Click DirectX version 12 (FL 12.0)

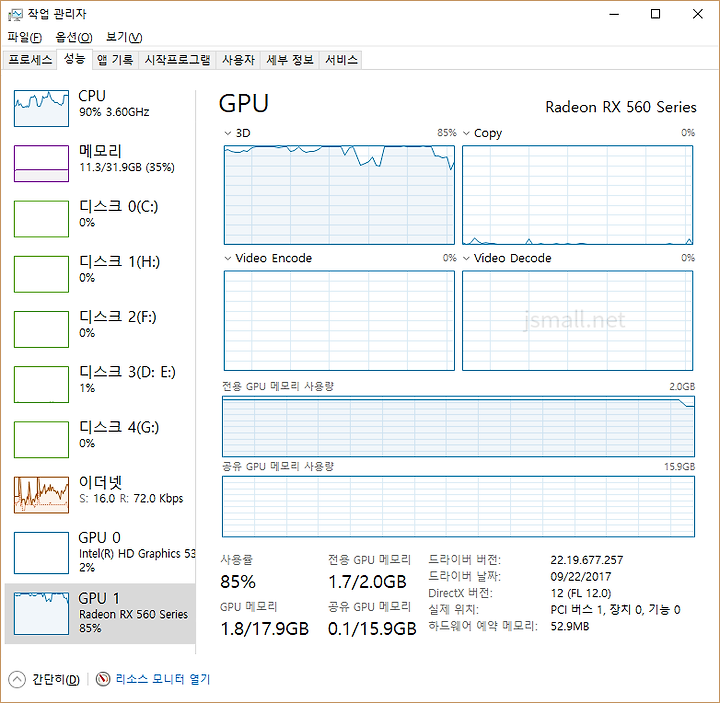pyautogui.click(x=580, y=593)
